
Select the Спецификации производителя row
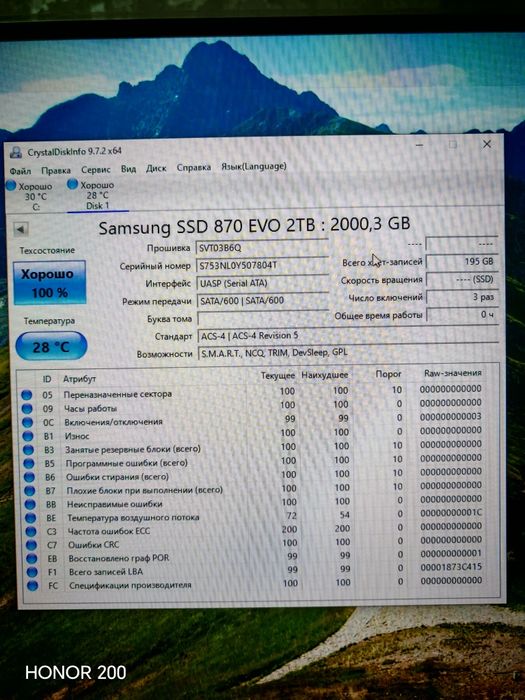point(258,583)
